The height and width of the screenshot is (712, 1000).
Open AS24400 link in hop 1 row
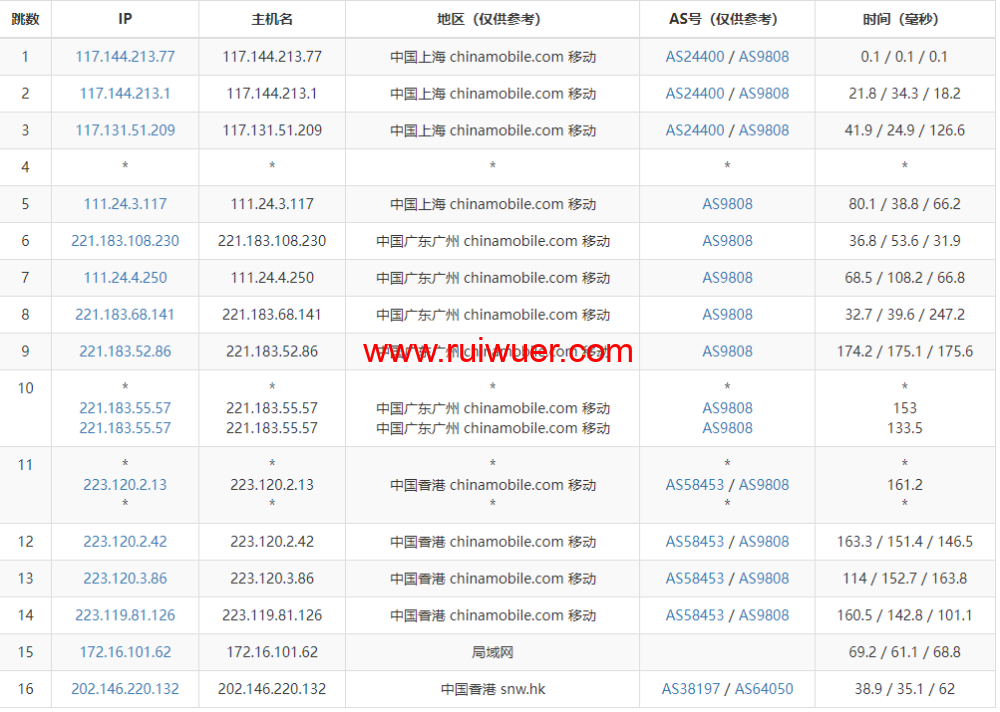click(x=695, y=57)
